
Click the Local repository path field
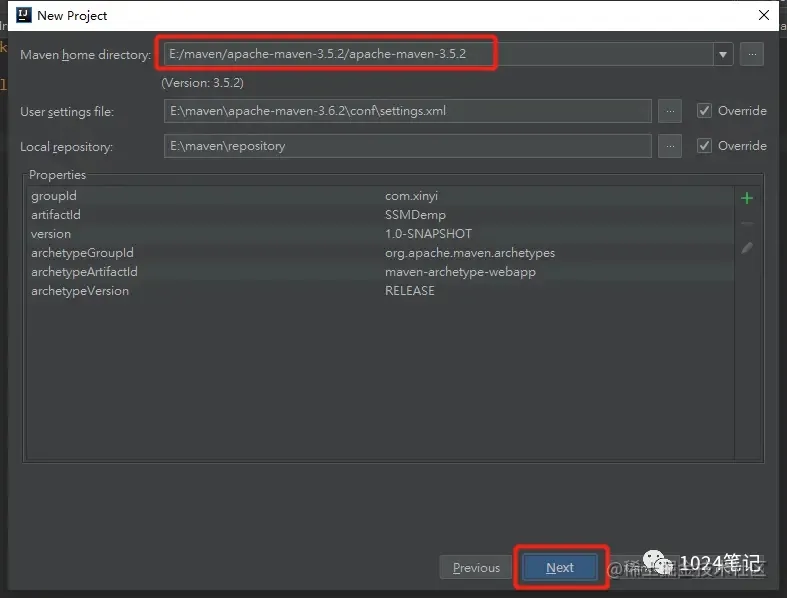point(408,146)
